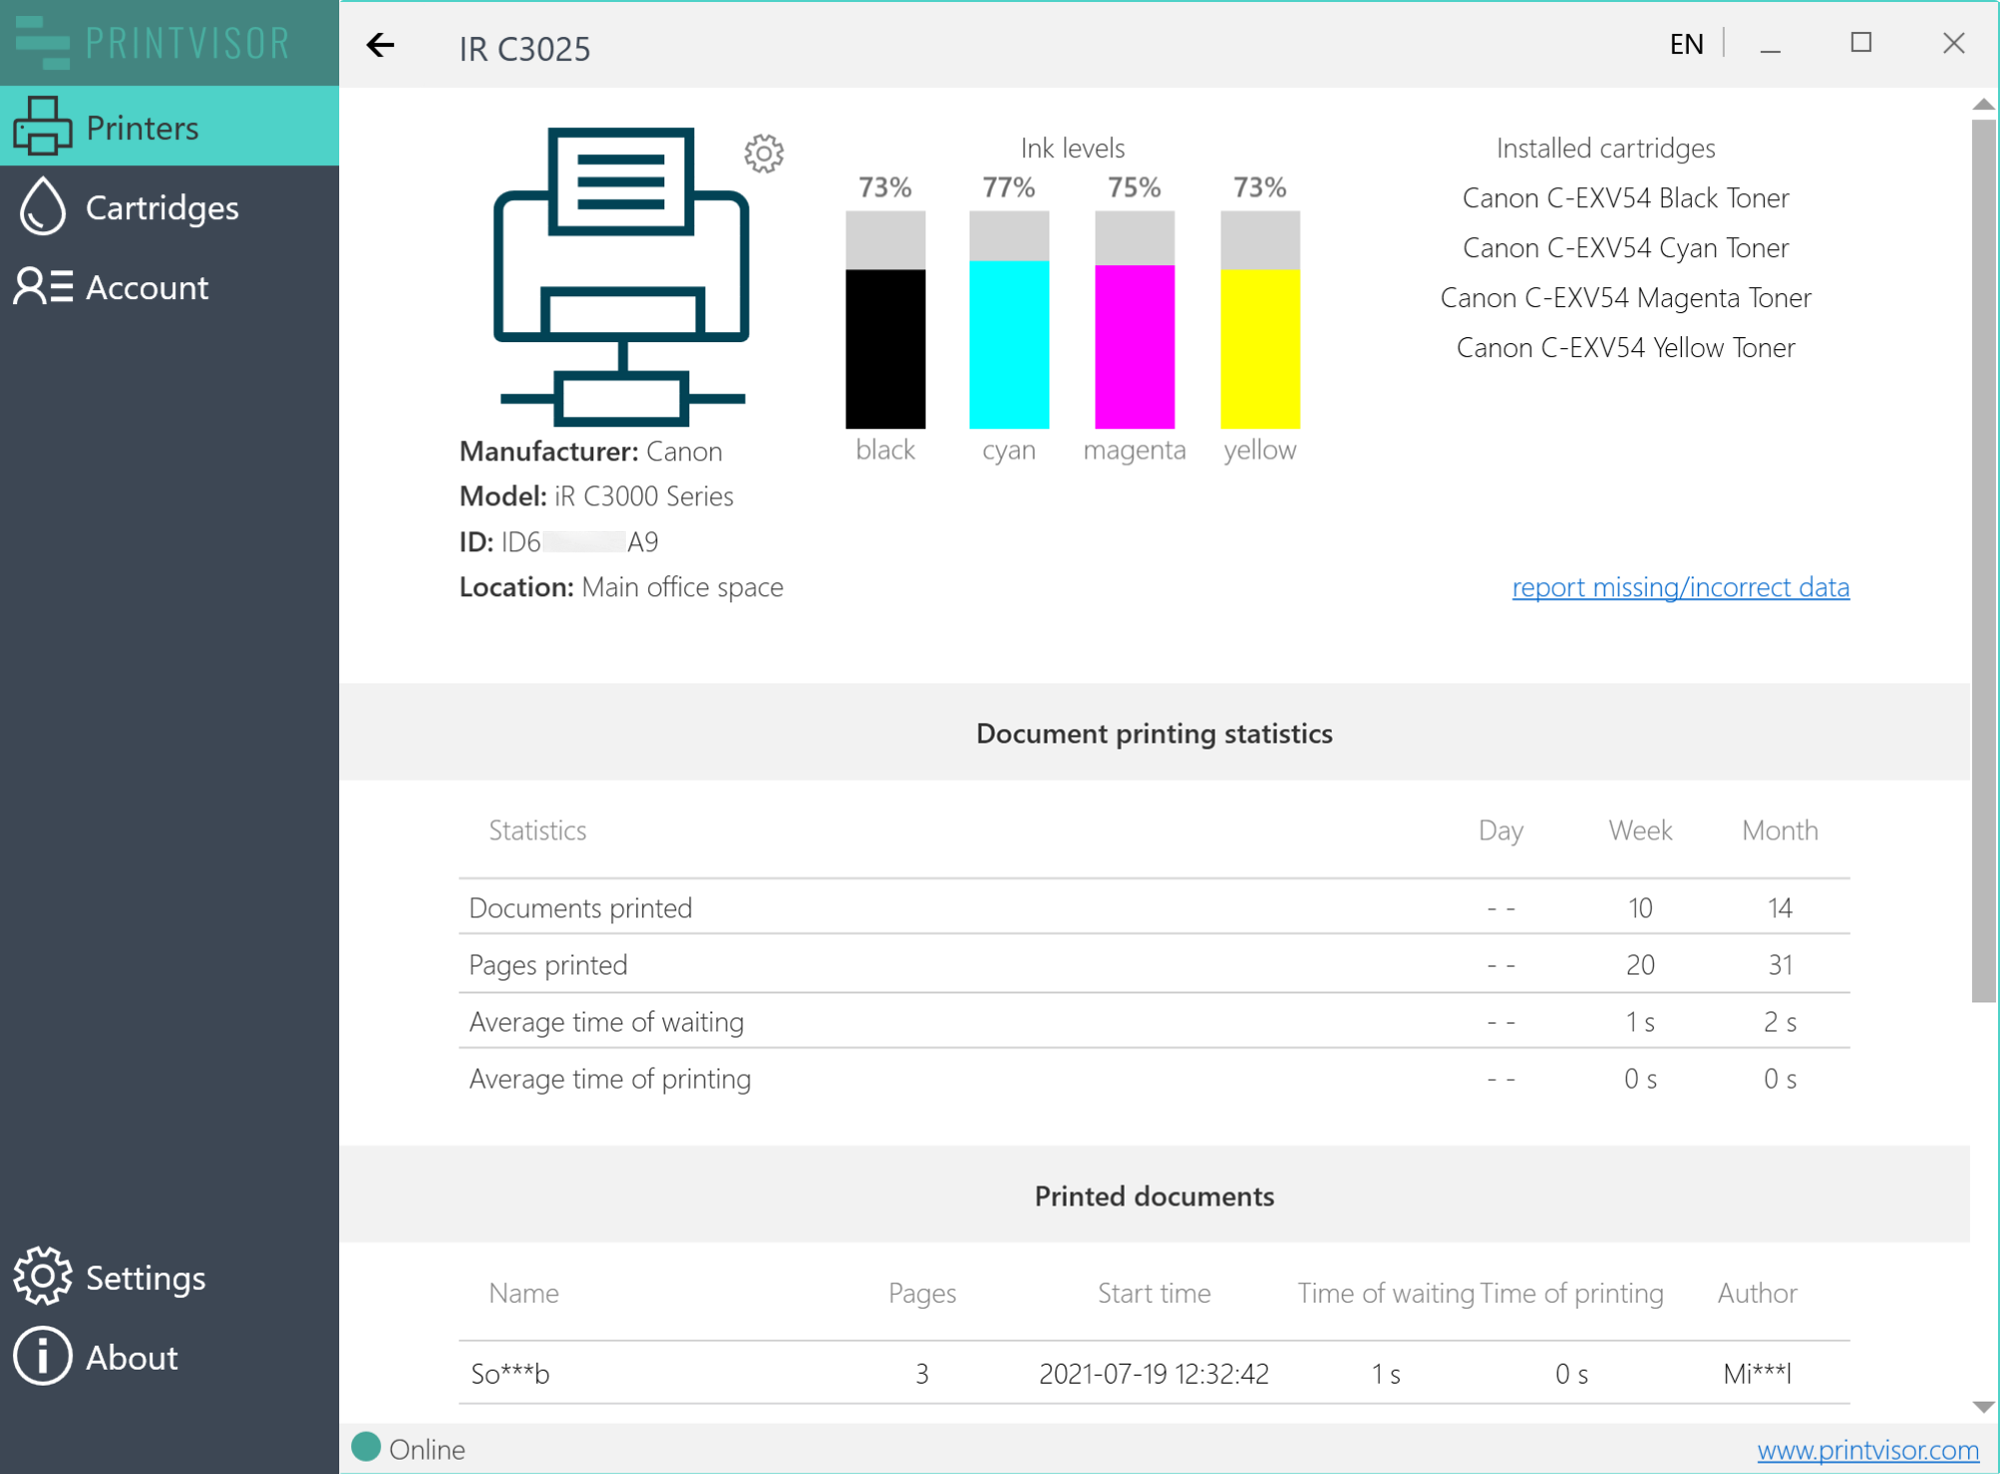Viewport: 2000px width, 1474px height.
Task: Click the About info icon
Action: click(42, 1356)
